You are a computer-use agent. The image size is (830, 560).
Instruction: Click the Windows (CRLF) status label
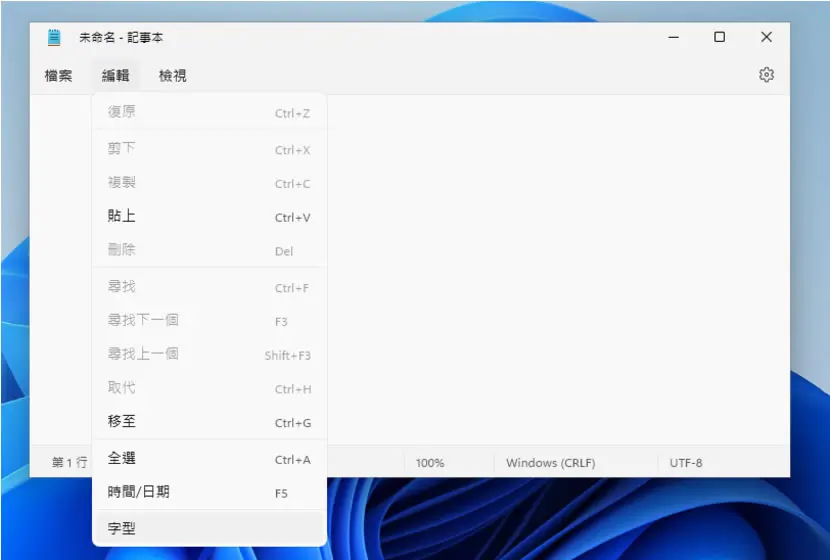(551, 463)
